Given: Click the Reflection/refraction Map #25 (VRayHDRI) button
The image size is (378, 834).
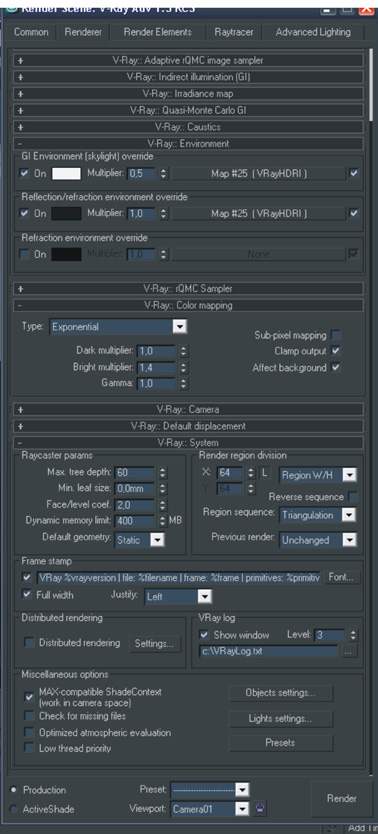Looking at the screenshot, I should pos(258,213).
